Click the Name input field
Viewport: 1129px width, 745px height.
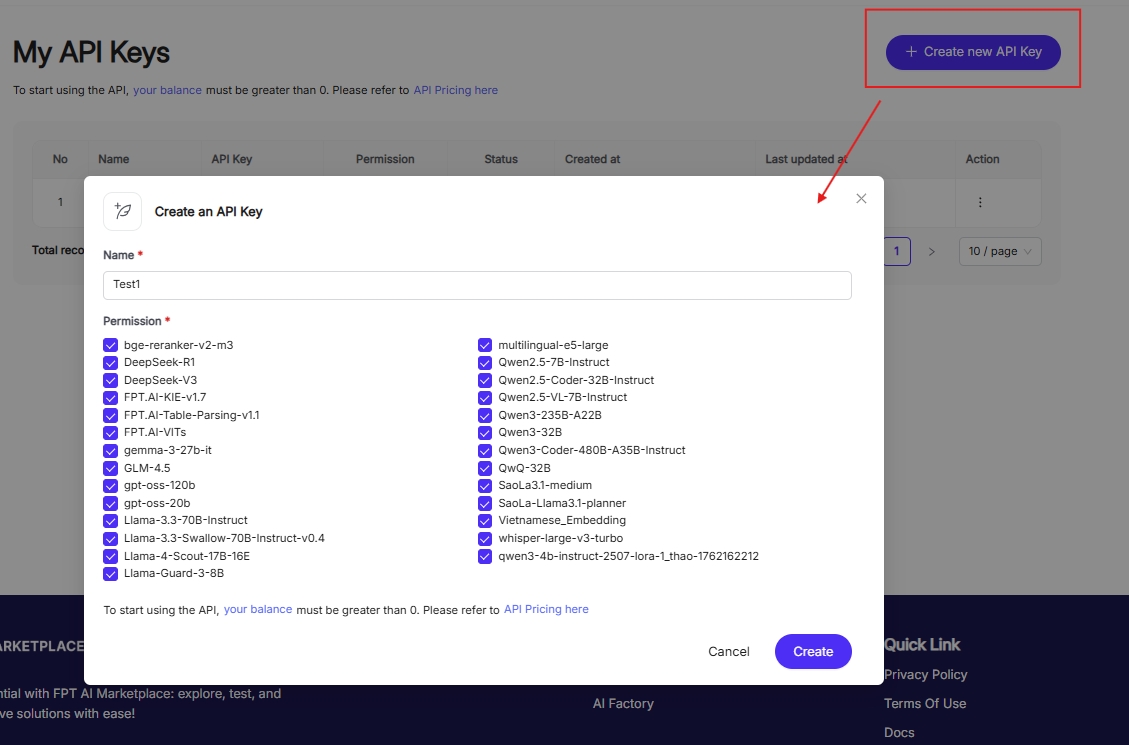click(477, 285)
